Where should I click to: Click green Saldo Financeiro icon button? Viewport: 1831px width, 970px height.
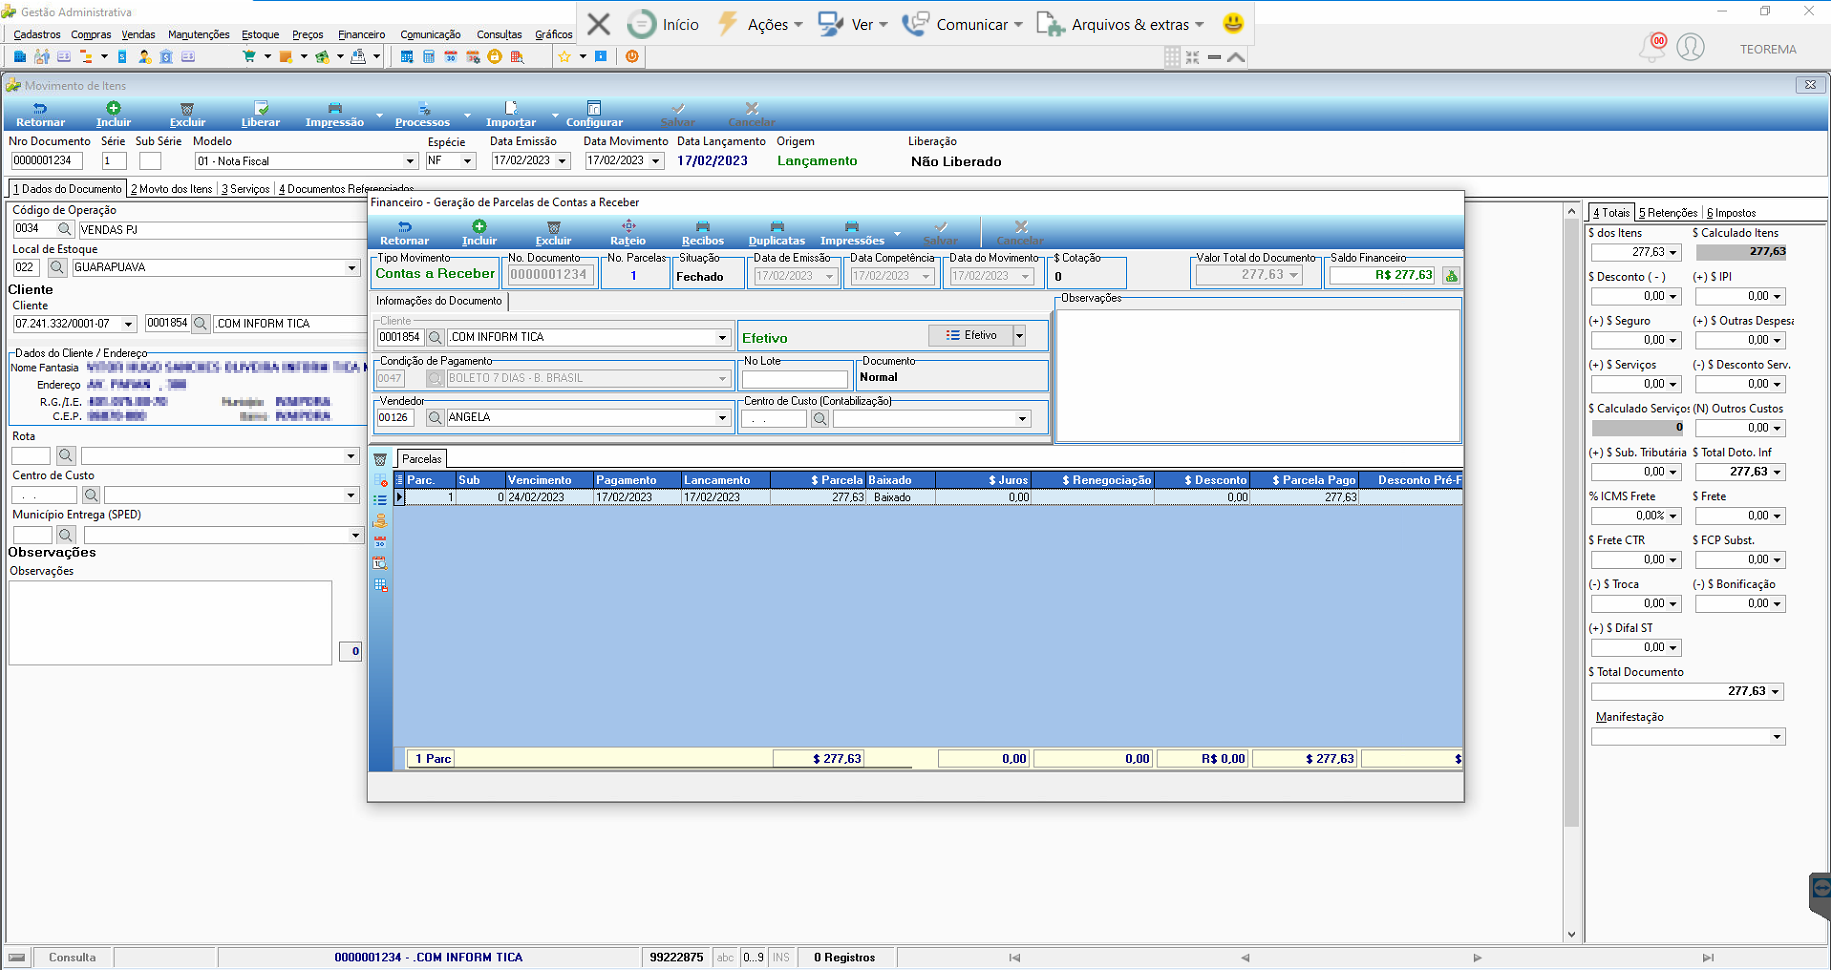(x=1451, y=275)
